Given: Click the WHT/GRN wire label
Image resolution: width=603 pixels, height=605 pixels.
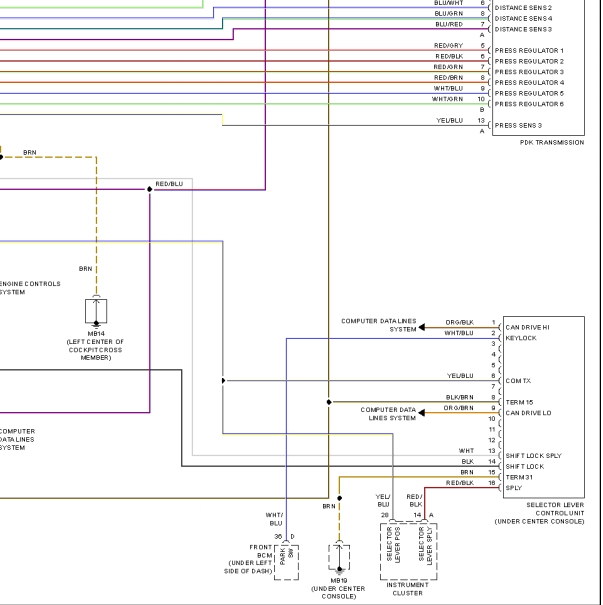Looking at the screenshot, I should click(x=448, y=99).
